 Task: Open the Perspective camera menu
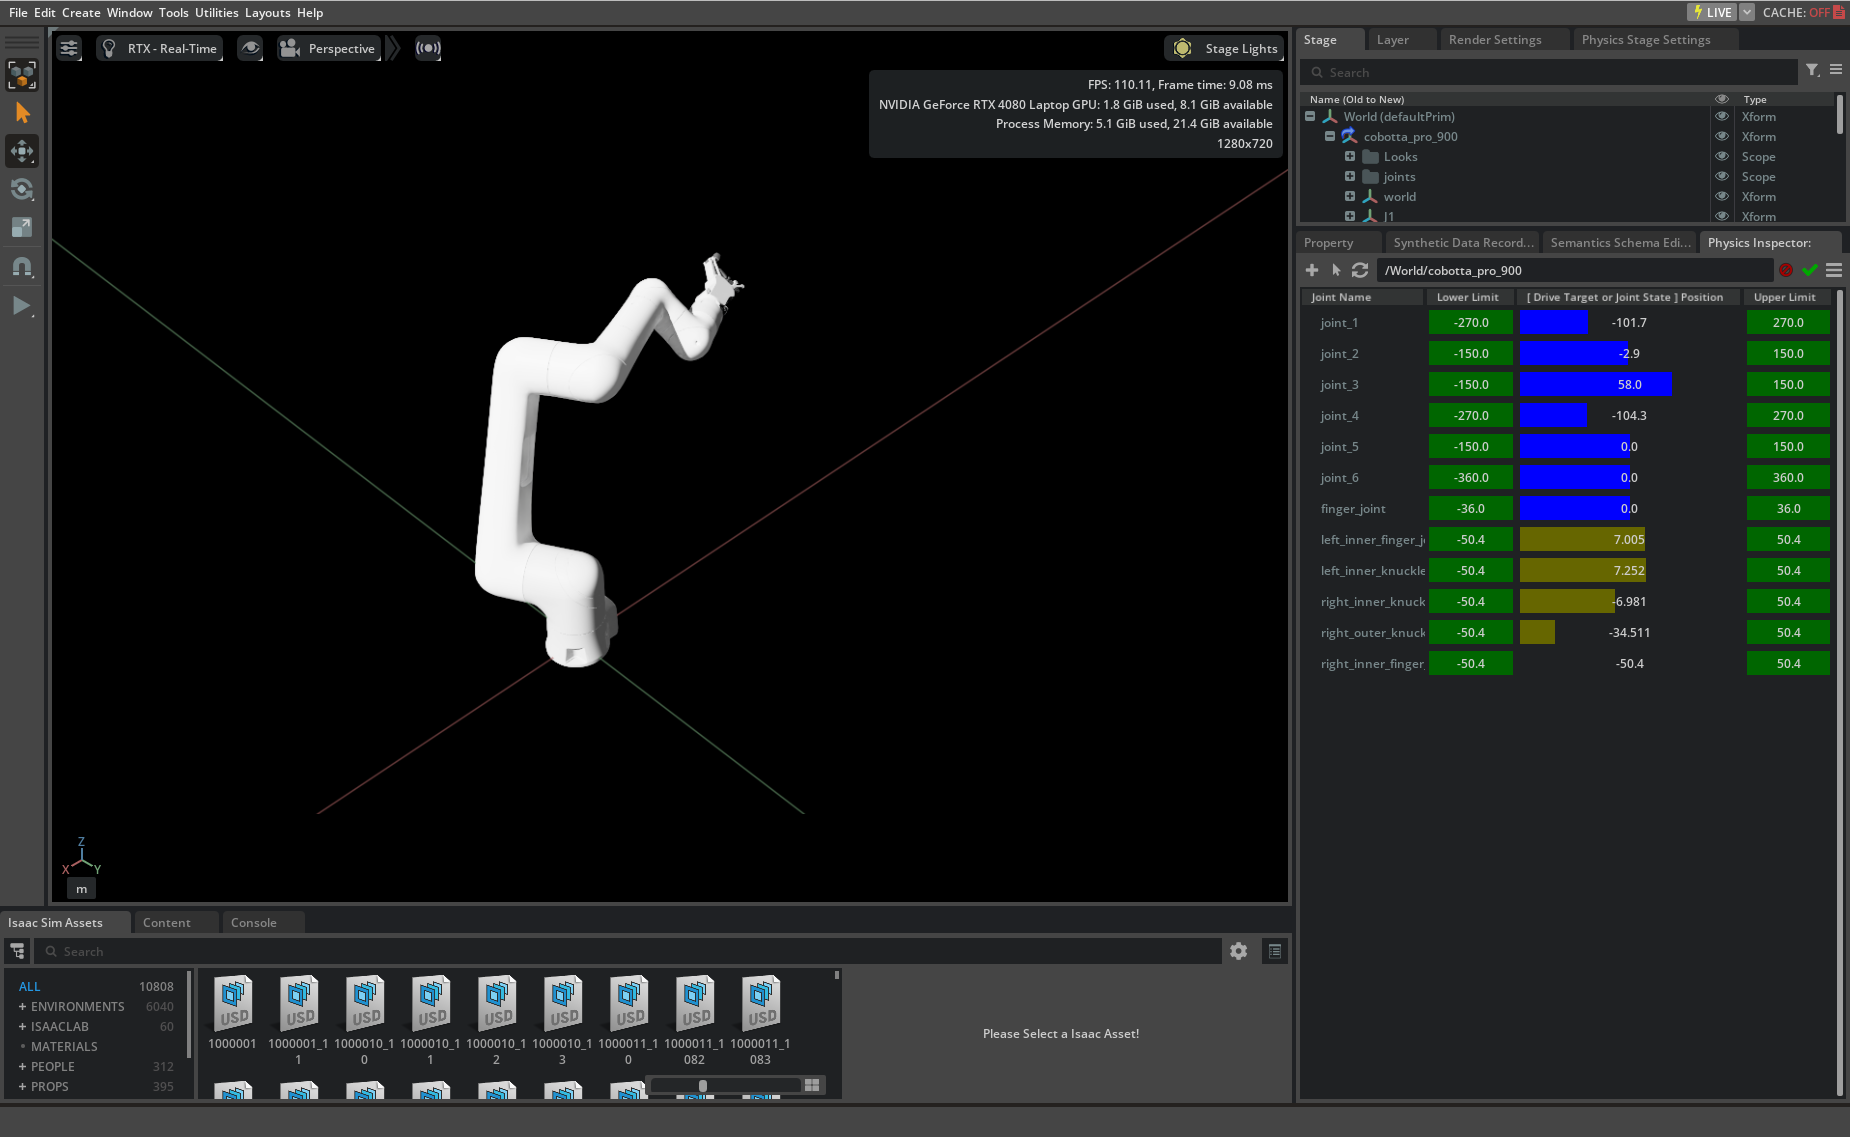pyautogui.click(x=329, y=48)
